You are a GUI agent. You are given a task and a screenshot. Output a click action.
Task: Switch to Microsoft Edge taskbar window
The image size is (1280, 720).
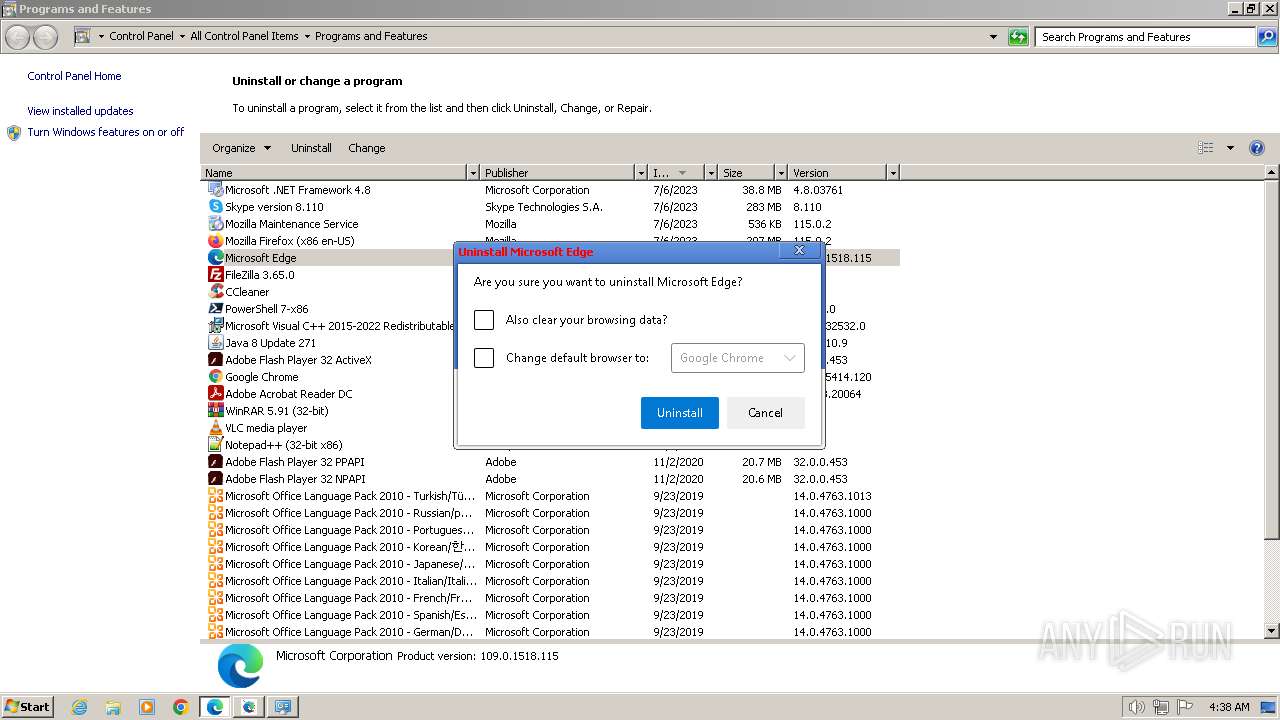[215, 707]
